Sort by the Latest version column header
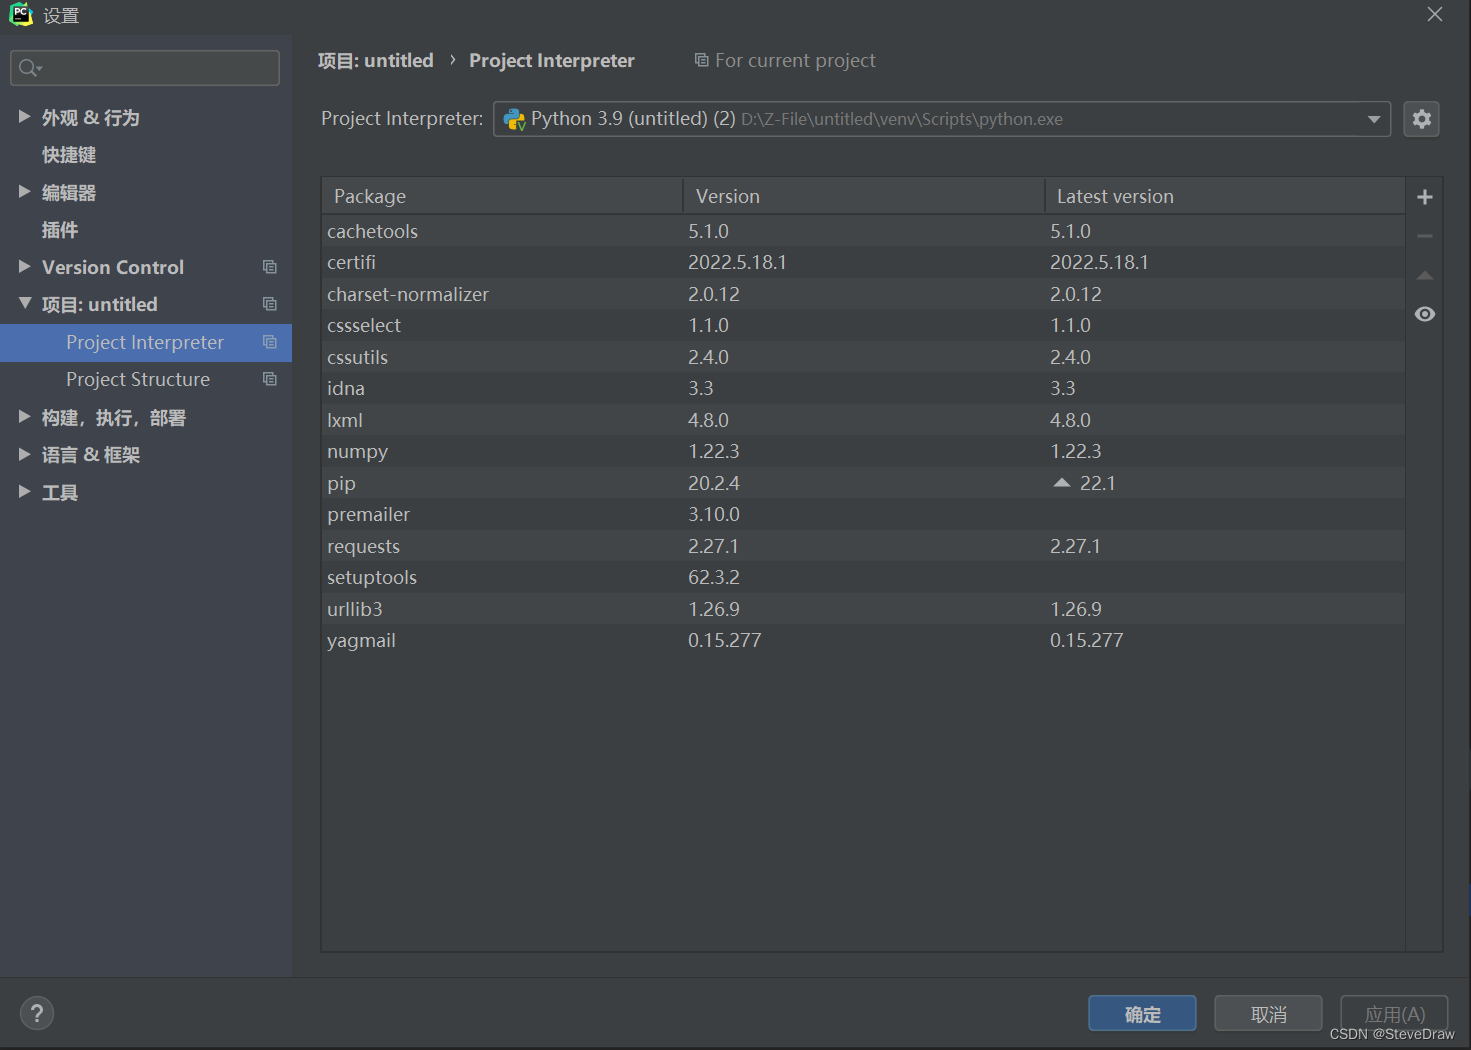The image size is (1471, 1050). (x=1225, y=196)
